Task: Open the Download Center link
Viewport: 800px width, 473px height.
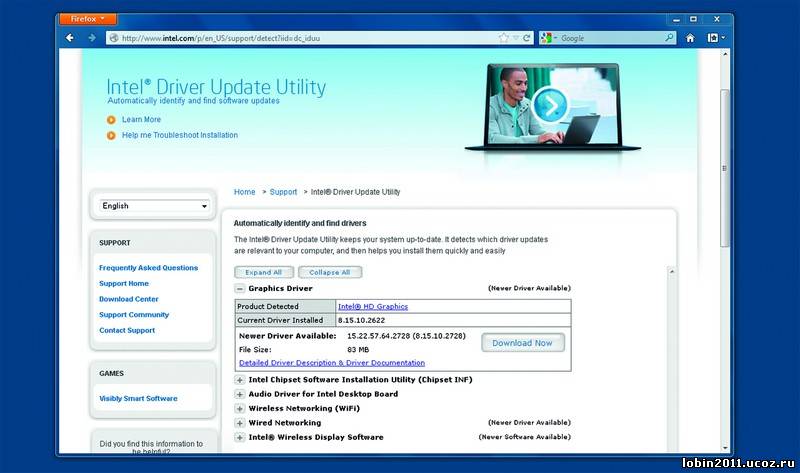Action: pyautogui.click(x=129, y=299)
